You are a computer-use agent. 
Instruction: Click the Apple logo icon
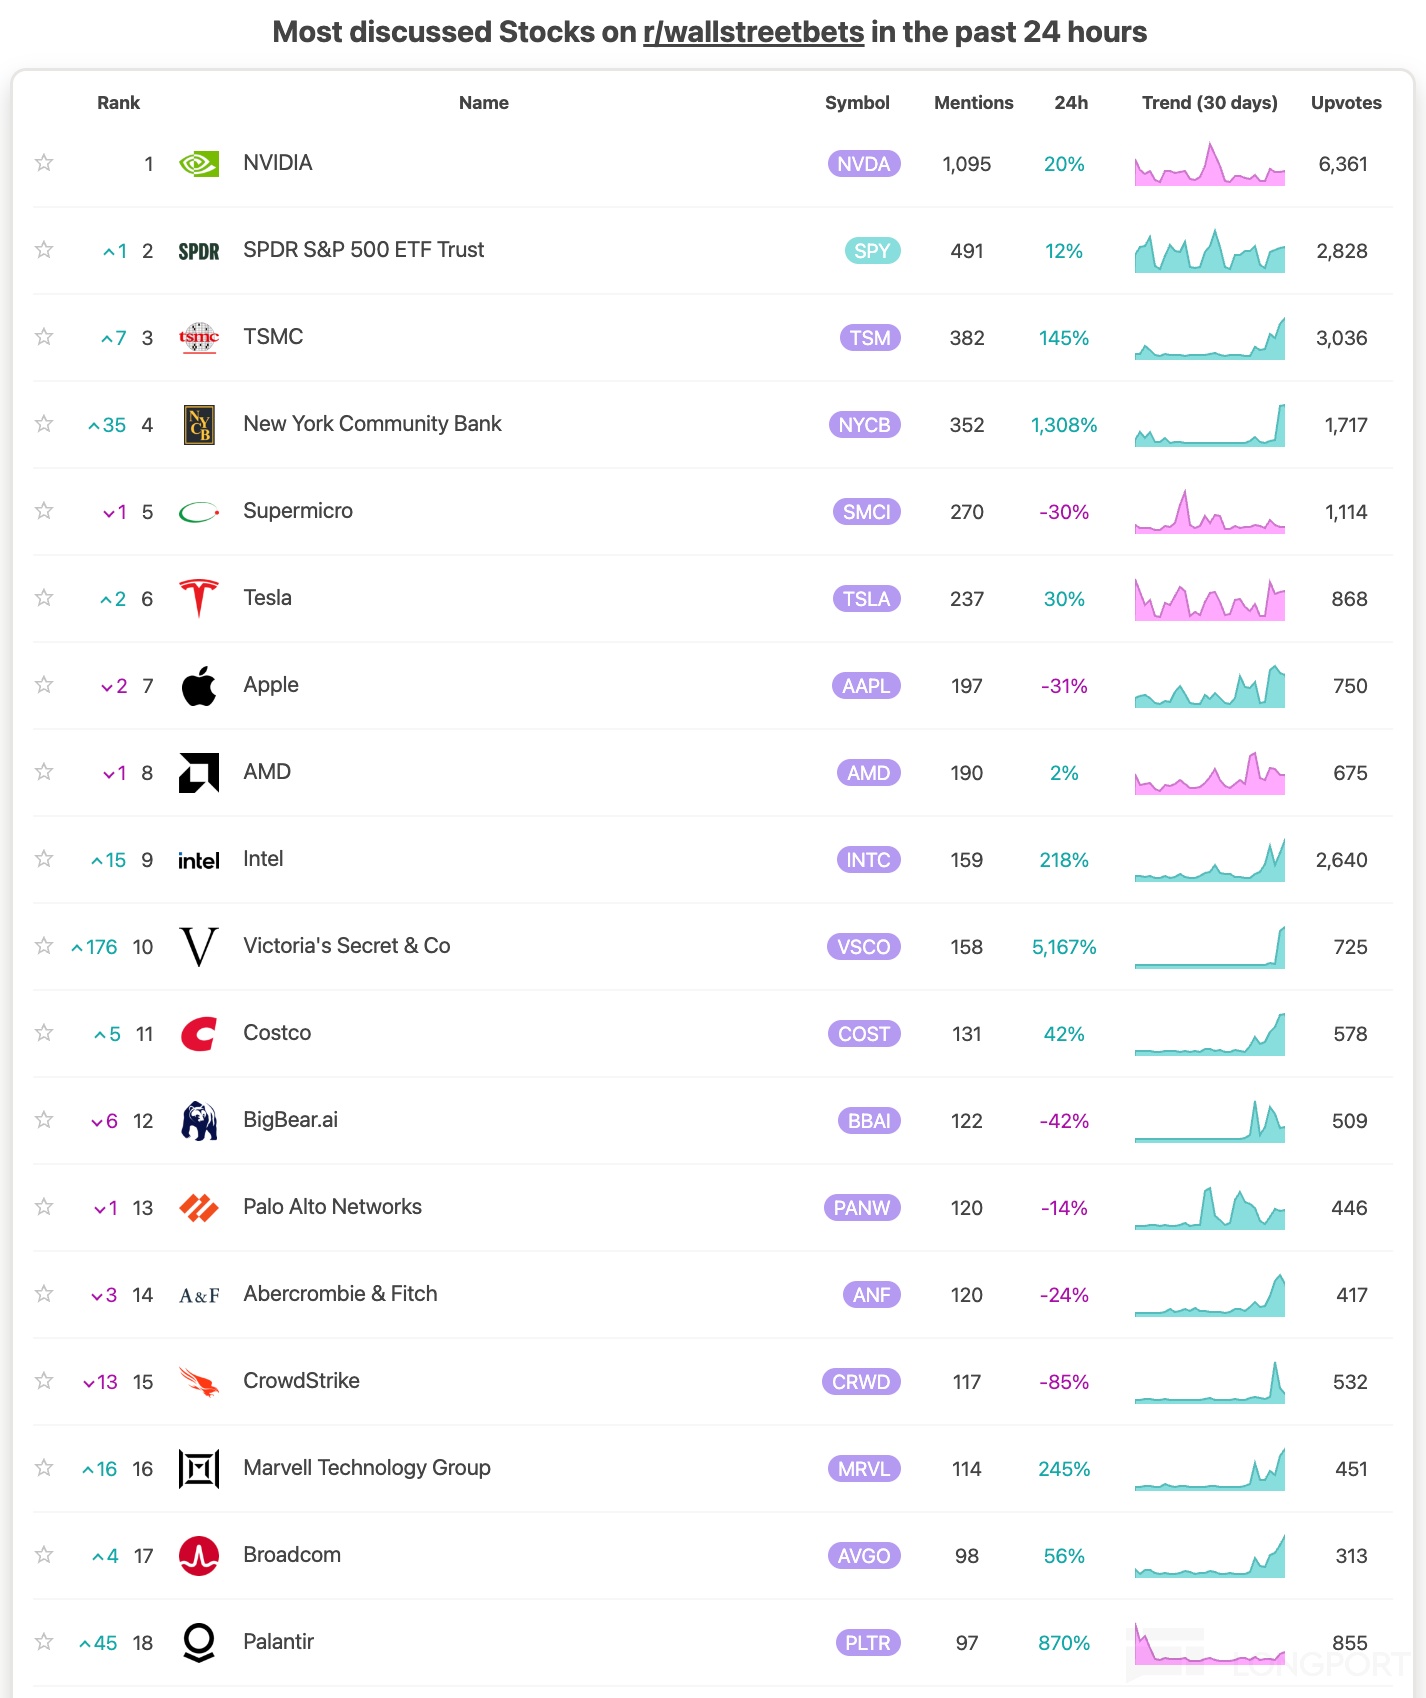[198, 686]
